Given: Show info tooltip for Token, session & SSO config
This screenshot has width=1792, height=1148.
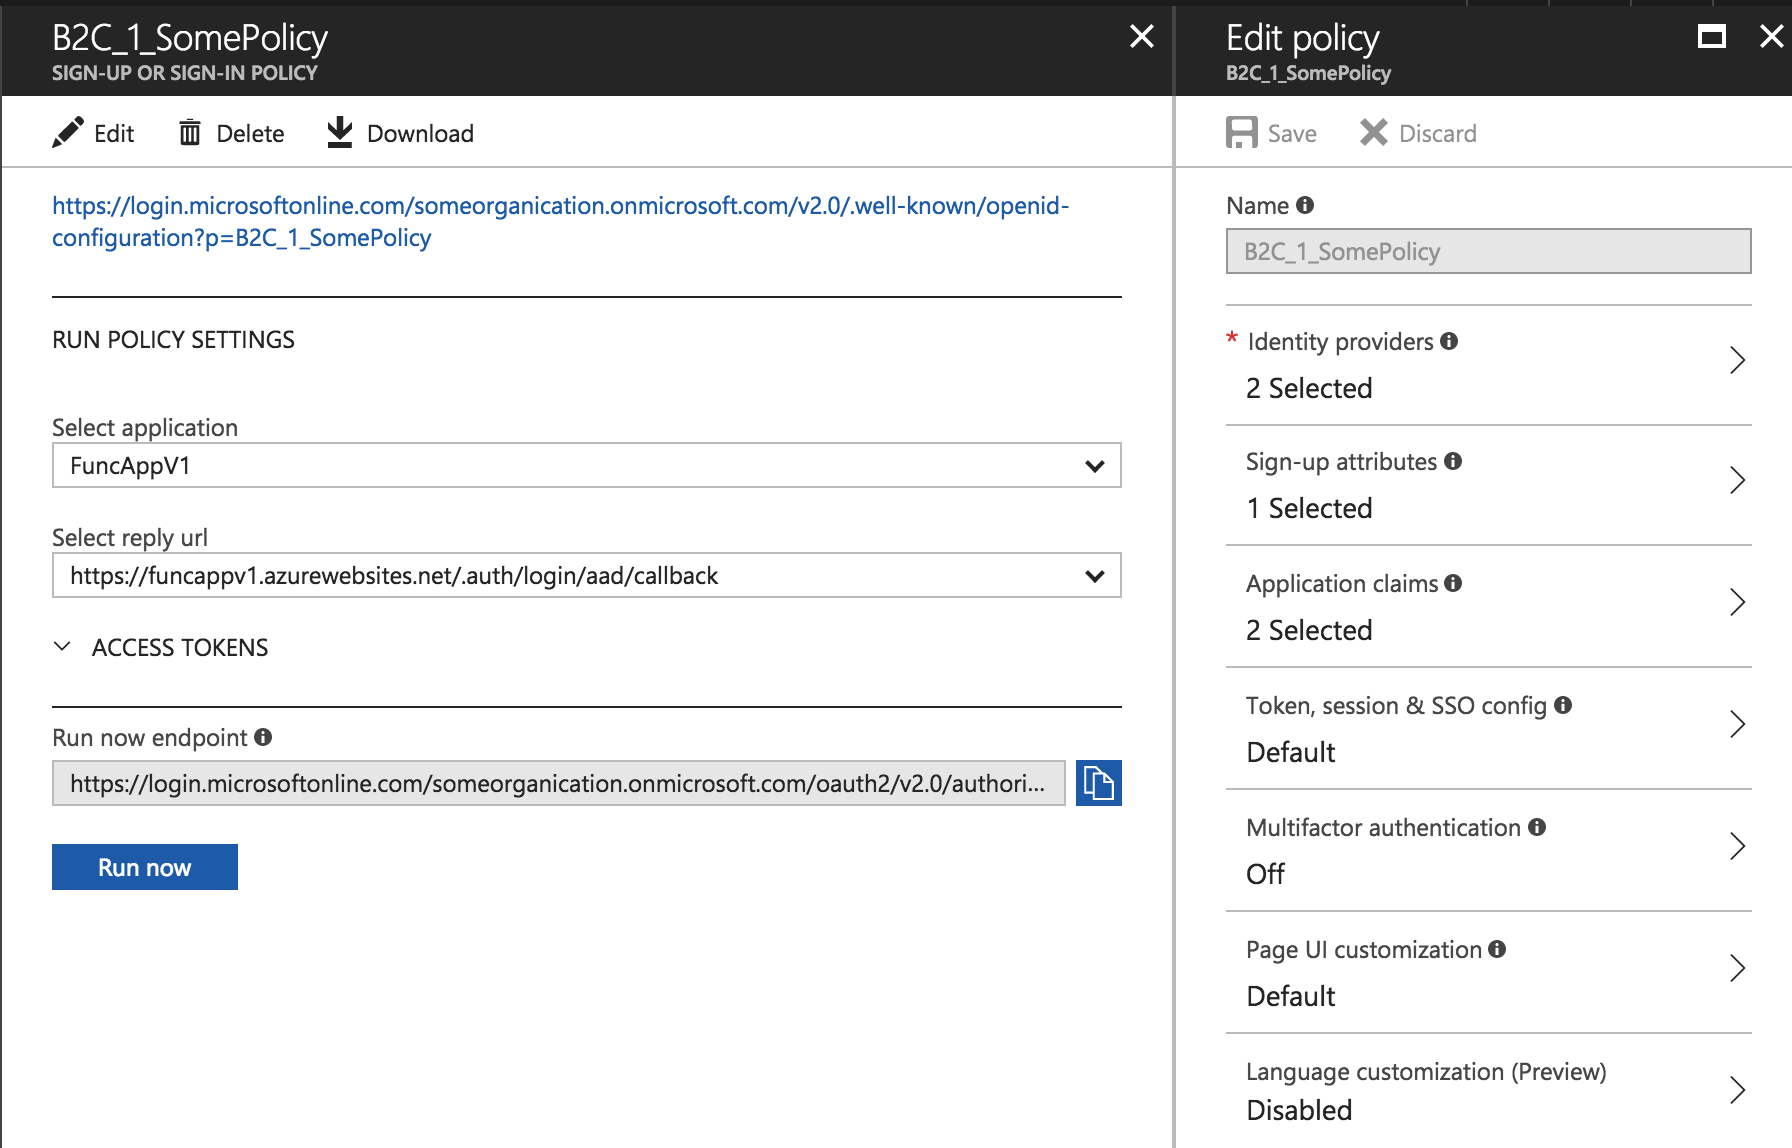Looking at the screenshot, I should click(x=1563, y=705).
